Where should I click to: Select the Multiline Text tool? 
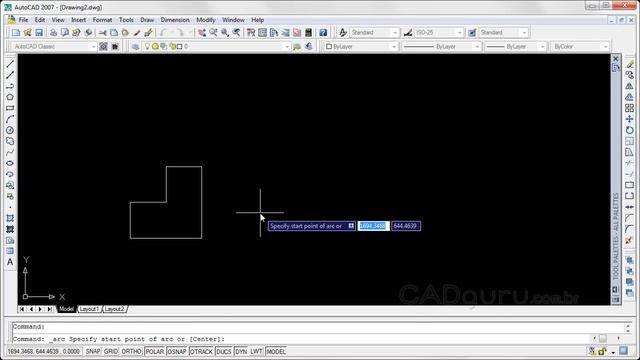[10, 262]
